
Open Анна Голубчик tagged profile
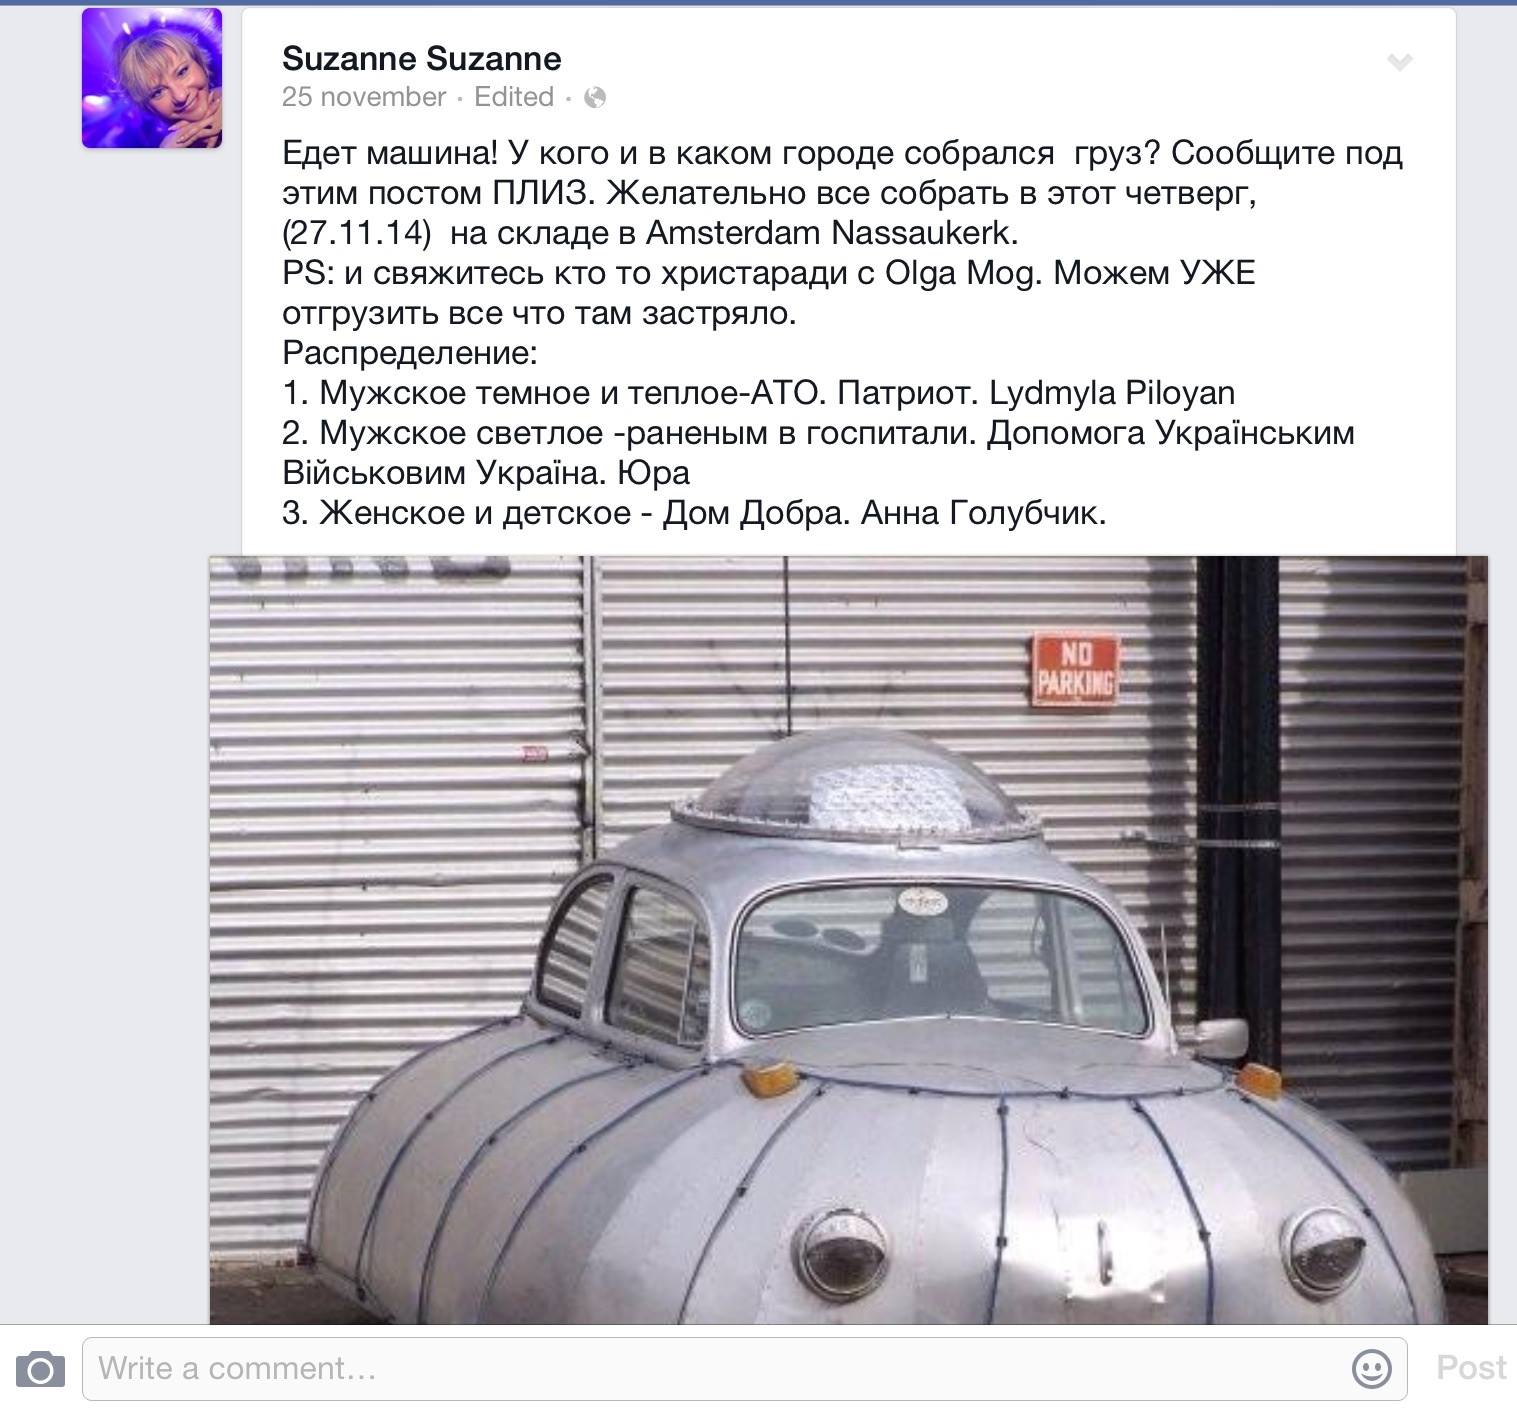tap(983, 513)
